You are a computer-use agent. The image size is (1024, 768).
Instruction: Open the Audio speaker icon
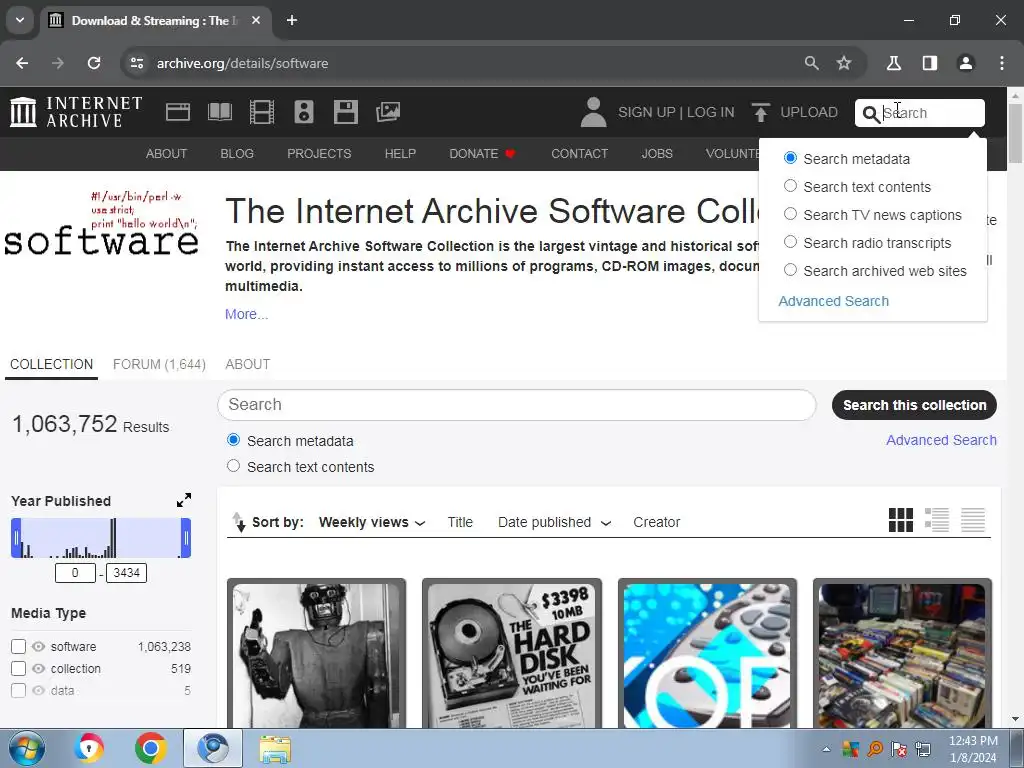pos(304,112)
